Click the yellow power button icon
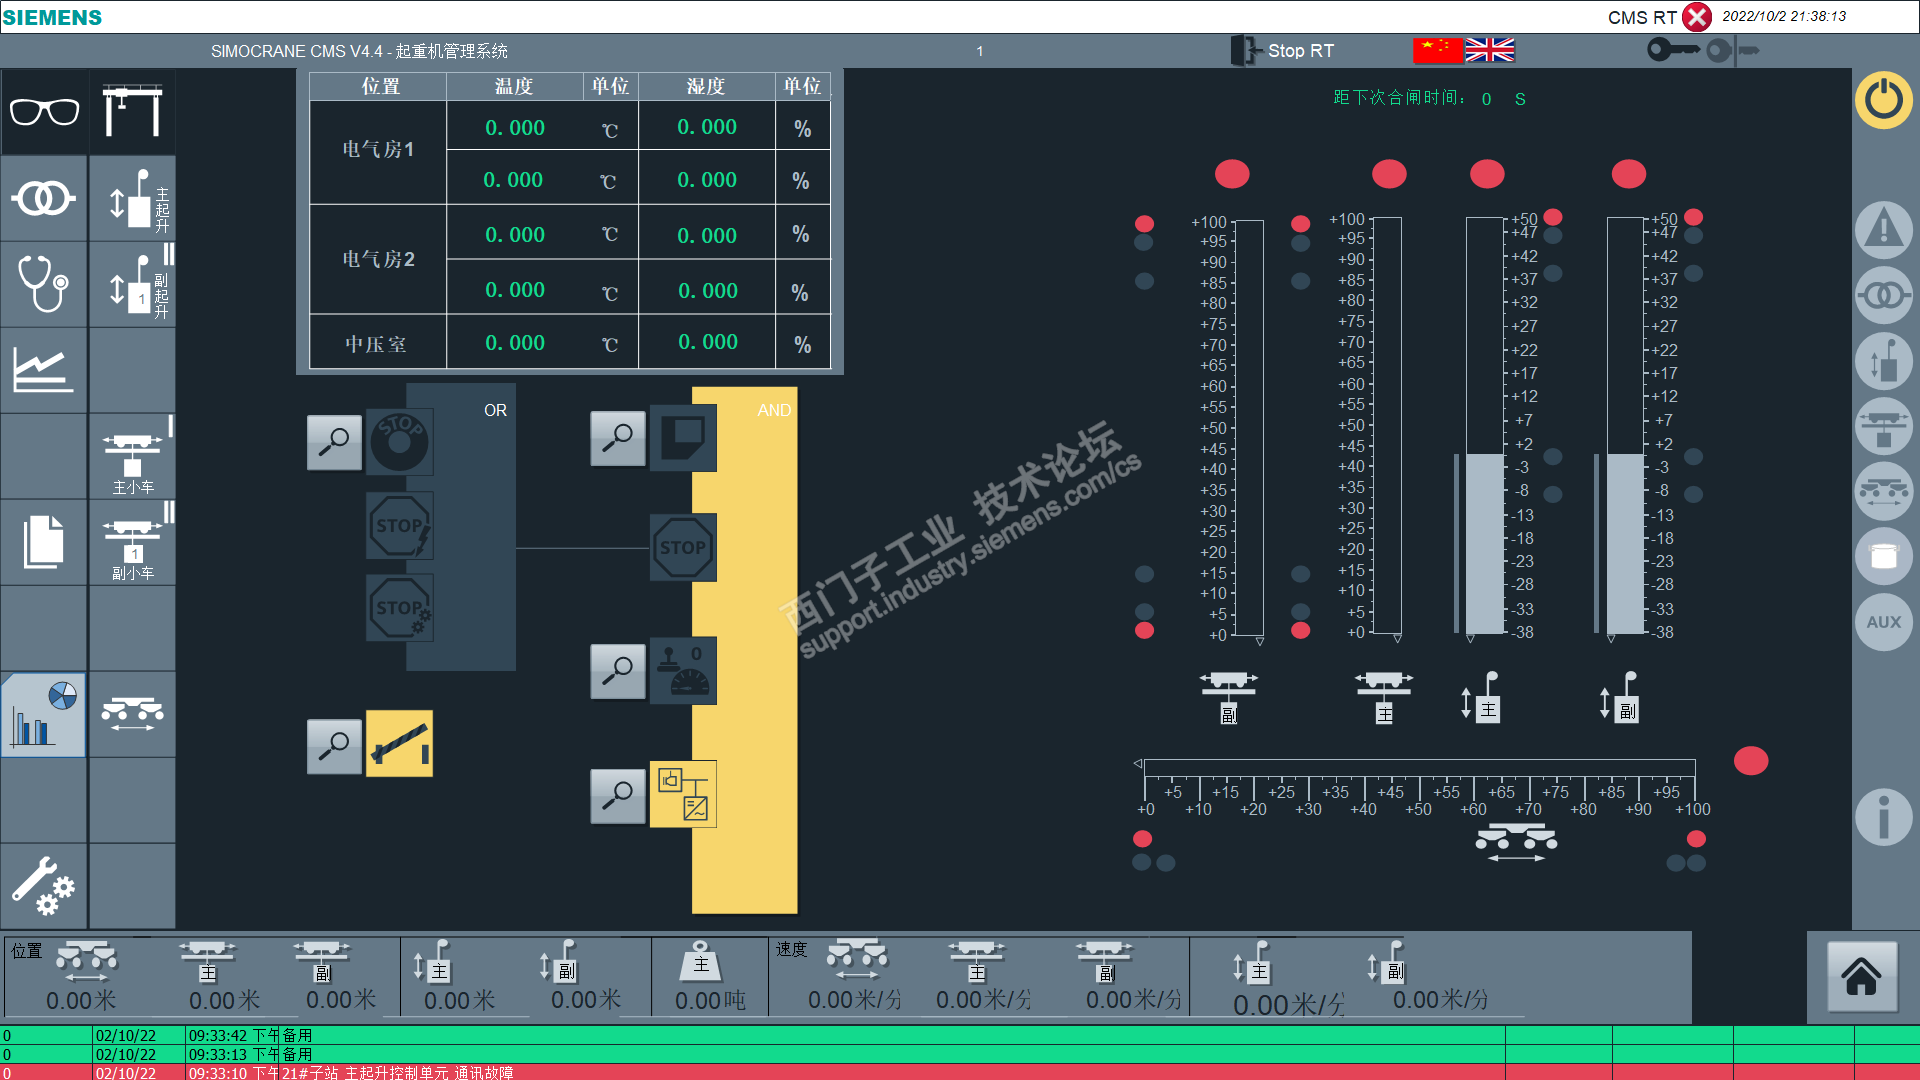The height and width of the screenshot is (1080, 1920). [x=1884, y=100]
